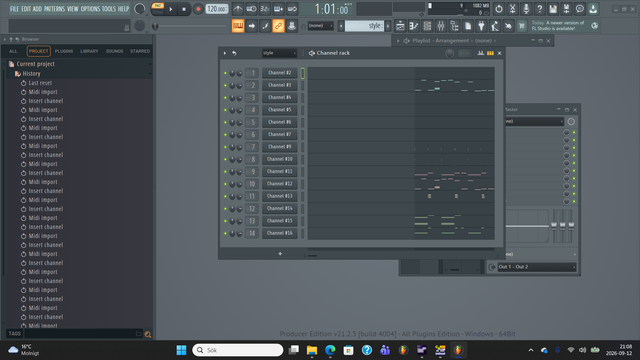Open the mixer window icon
This screenshot has height=360, width=640.
click(x=441, y=26)
